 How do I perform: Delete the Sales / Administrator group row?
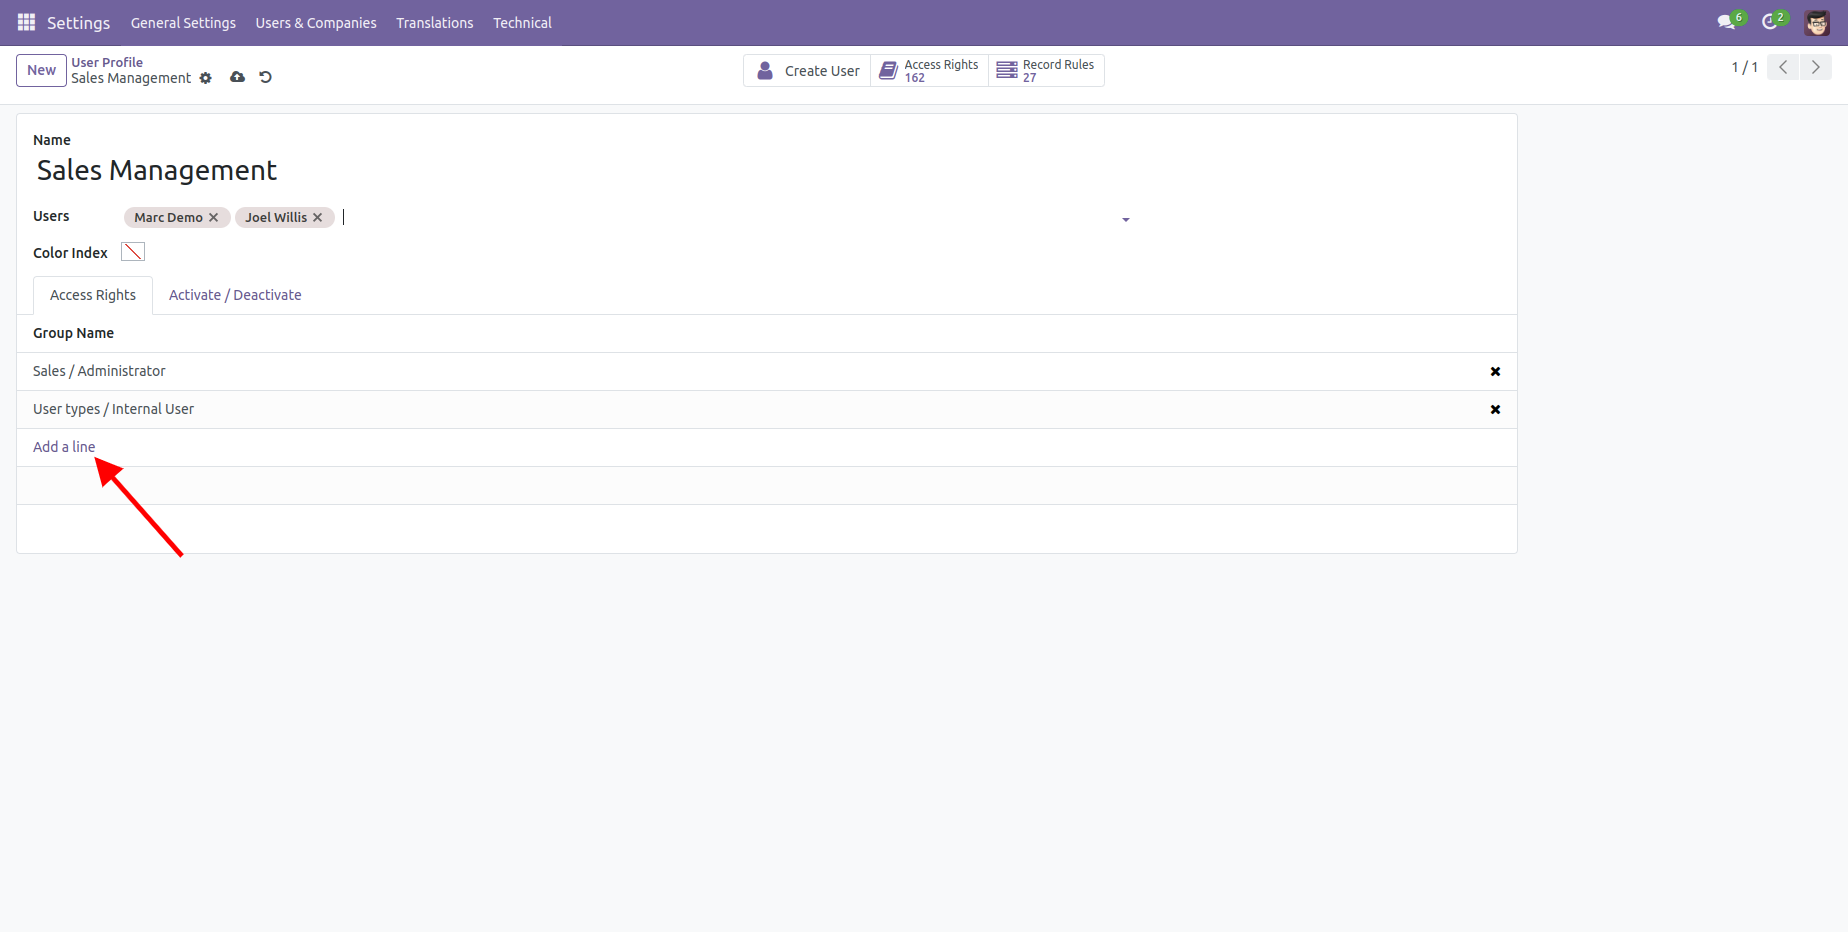tap(1495, 372)
